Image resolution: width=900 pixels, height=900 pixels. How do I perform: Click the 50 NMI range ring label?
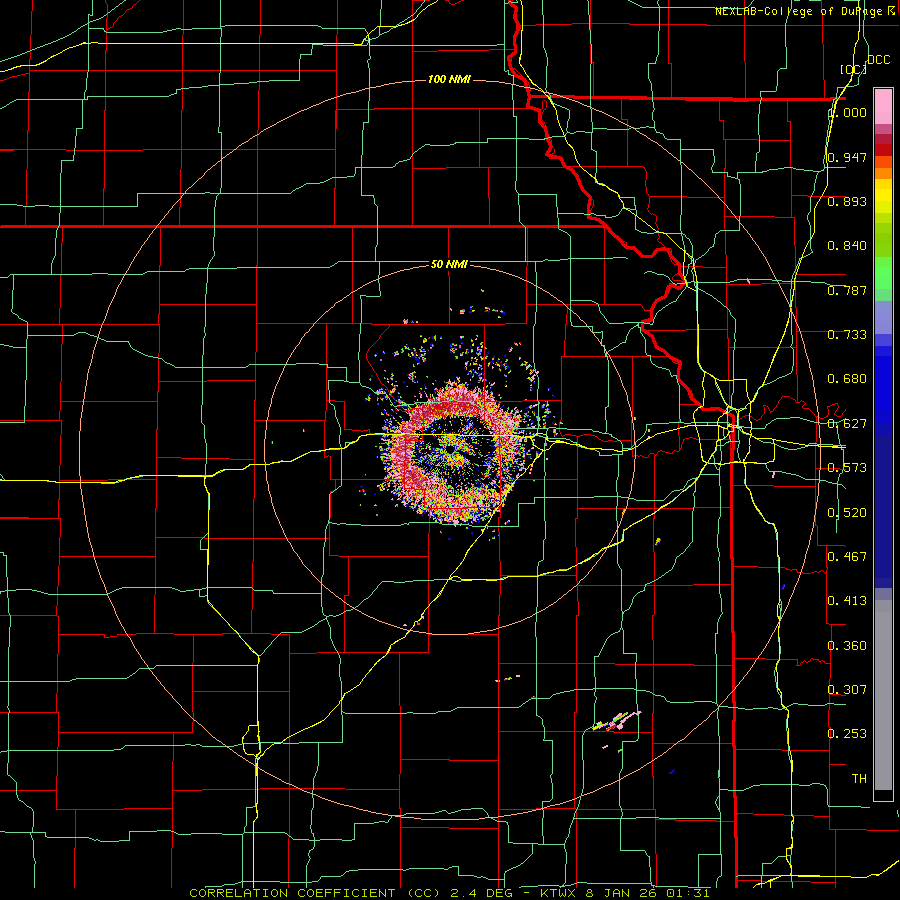tap(449, 264)
